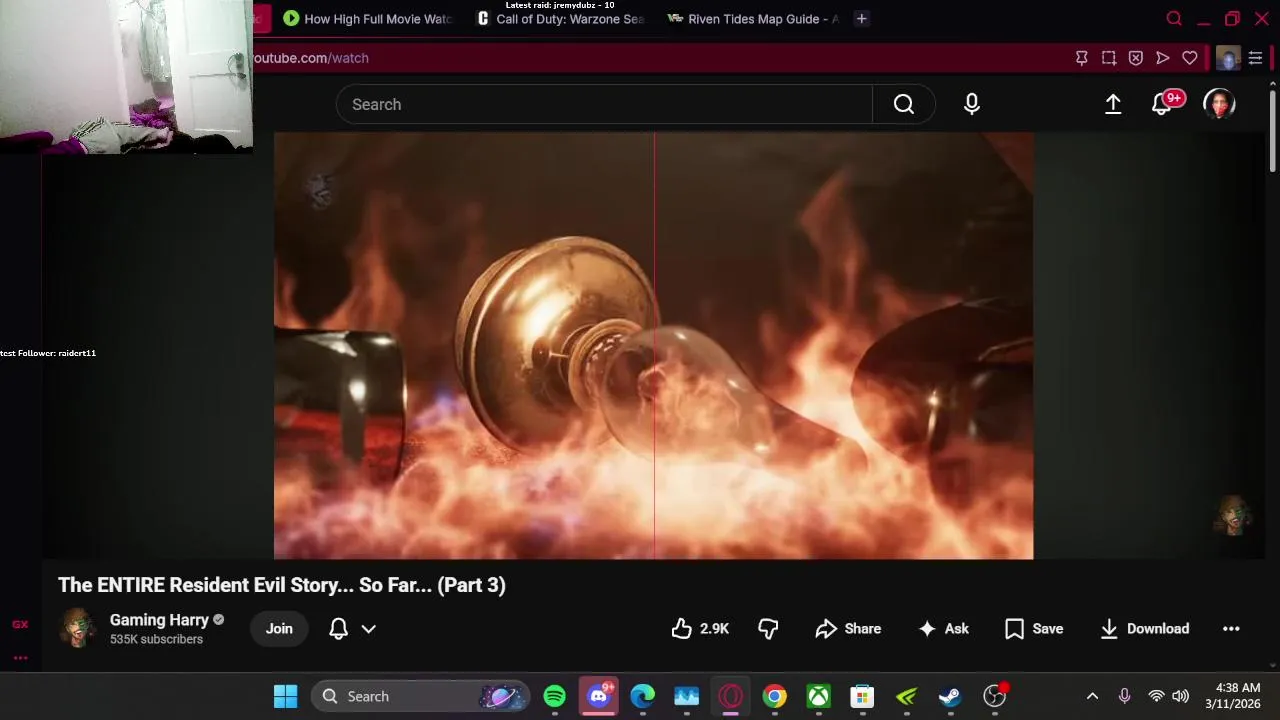Viewport: 1280px width, 720px height.
Task: Open Spotify from the taskbar
Action: point(555,696)
